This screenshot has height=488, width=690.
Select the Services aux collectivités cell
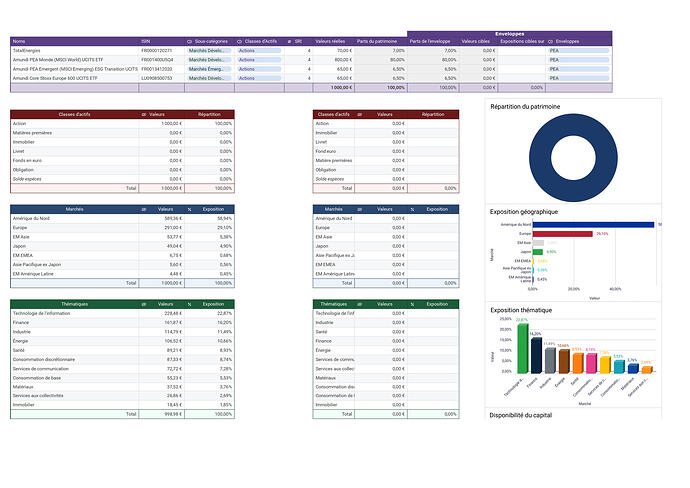pyautogui.click(x=74, y=396)
